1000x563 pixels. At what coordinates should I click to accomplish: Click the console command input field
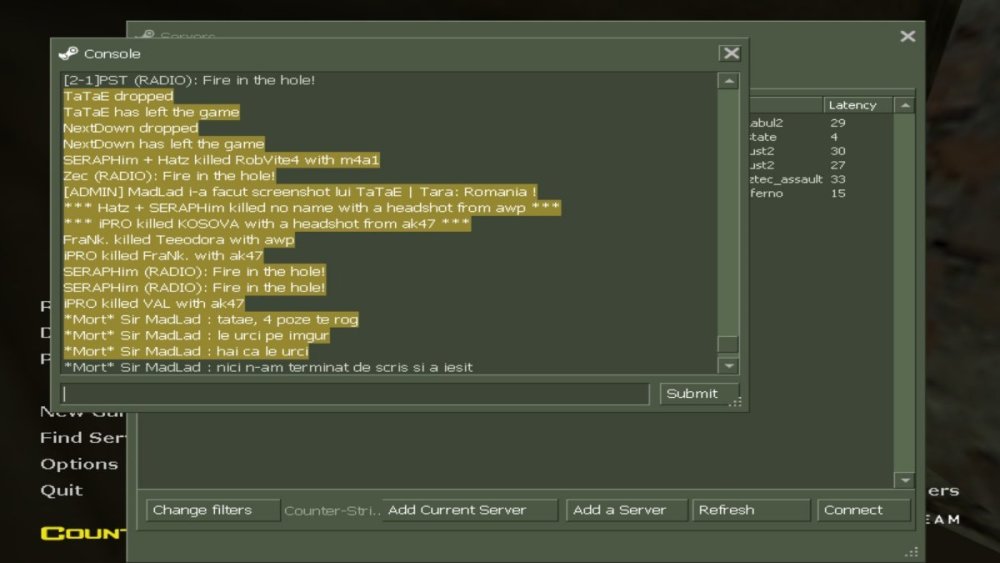pos(355,394)
